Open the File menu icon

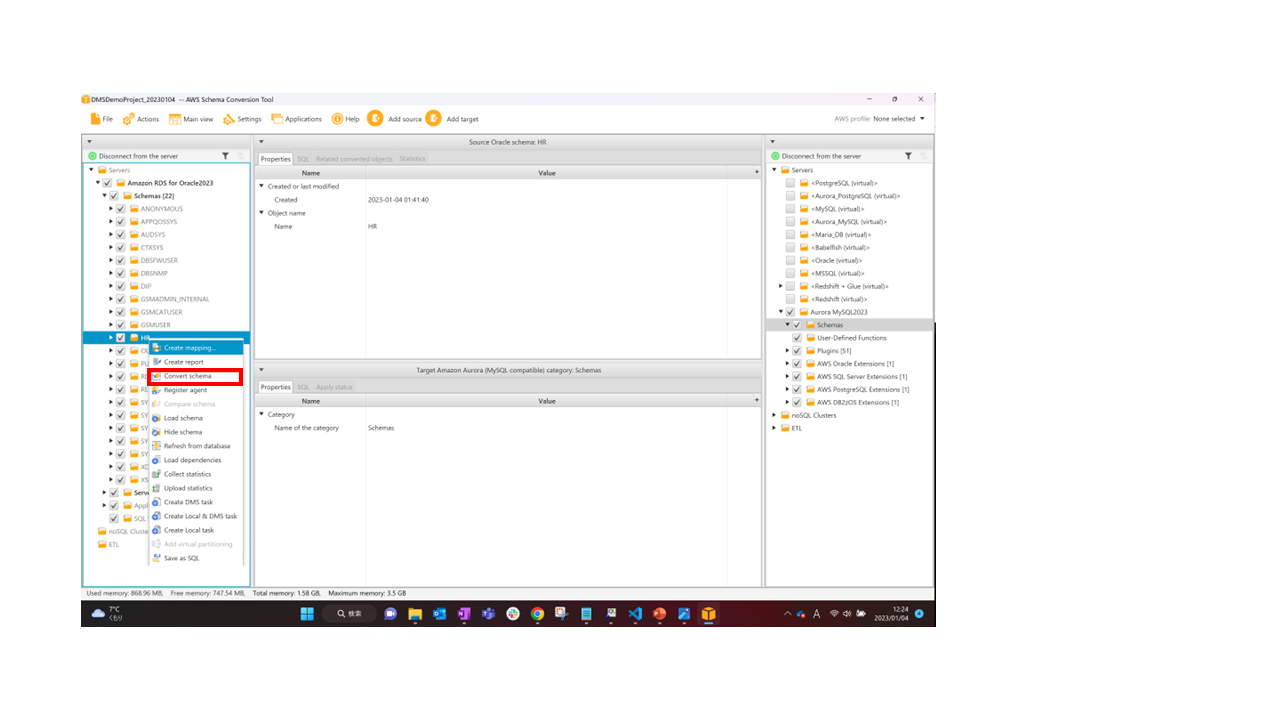[96, 119]
